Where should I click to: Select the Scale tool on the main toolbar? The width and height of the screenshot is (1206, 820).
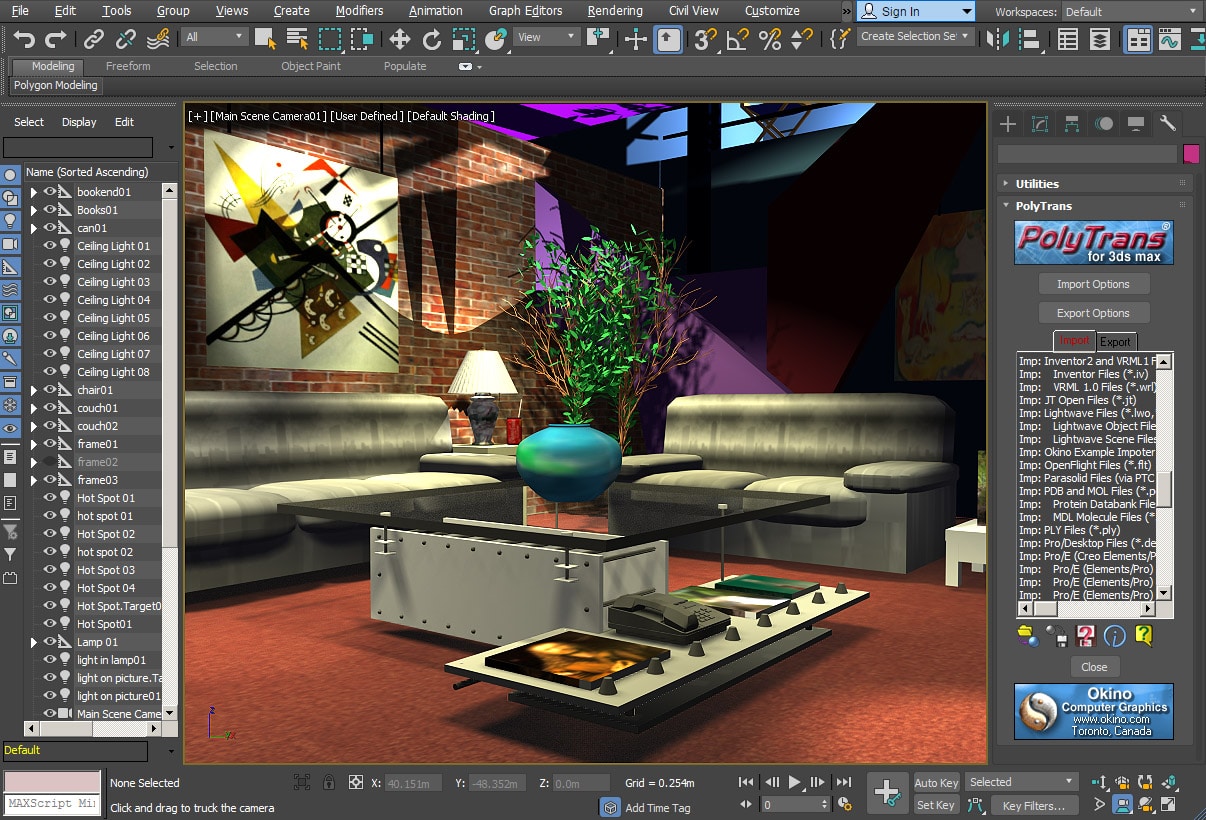coord(463,40)
